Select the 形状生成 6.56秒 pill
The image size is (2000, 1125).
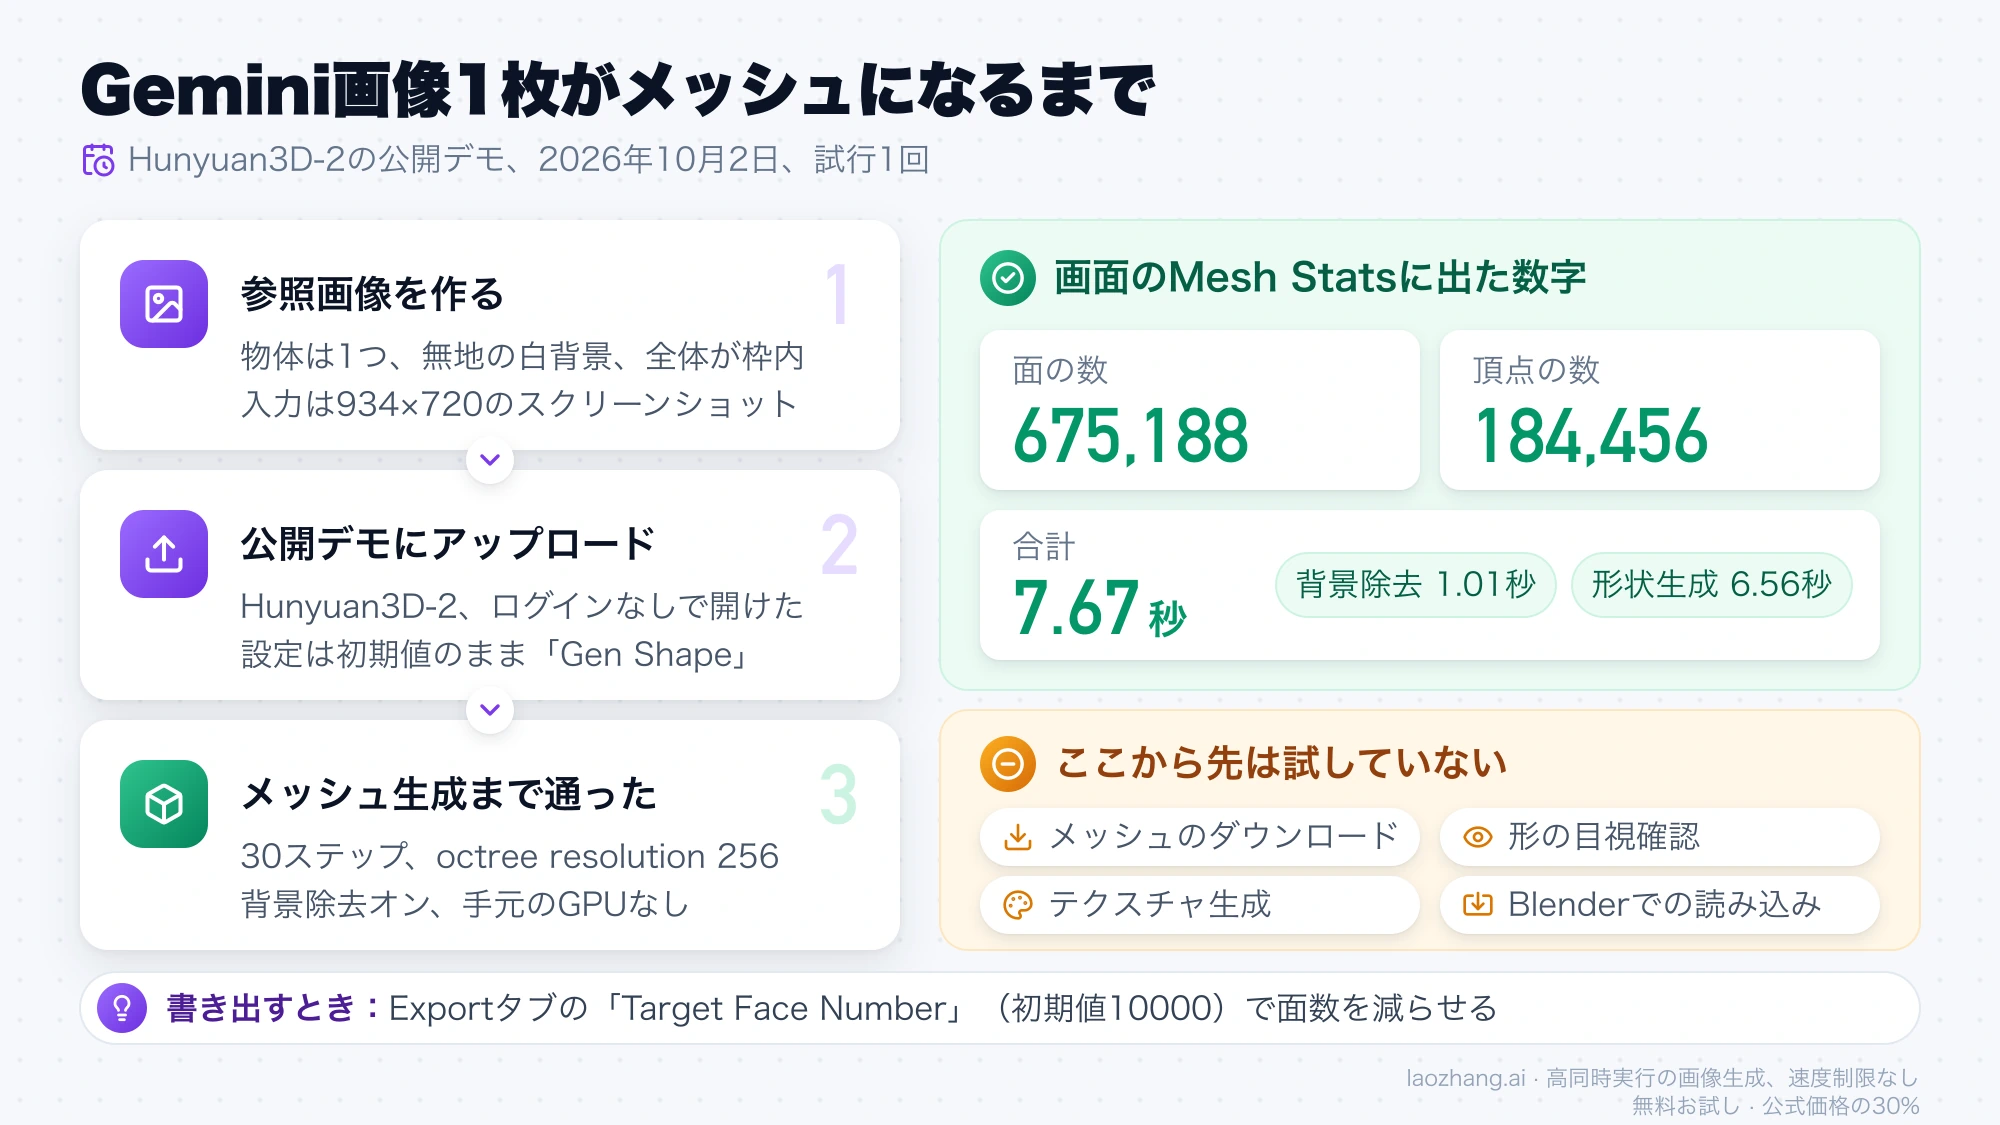1711,585
